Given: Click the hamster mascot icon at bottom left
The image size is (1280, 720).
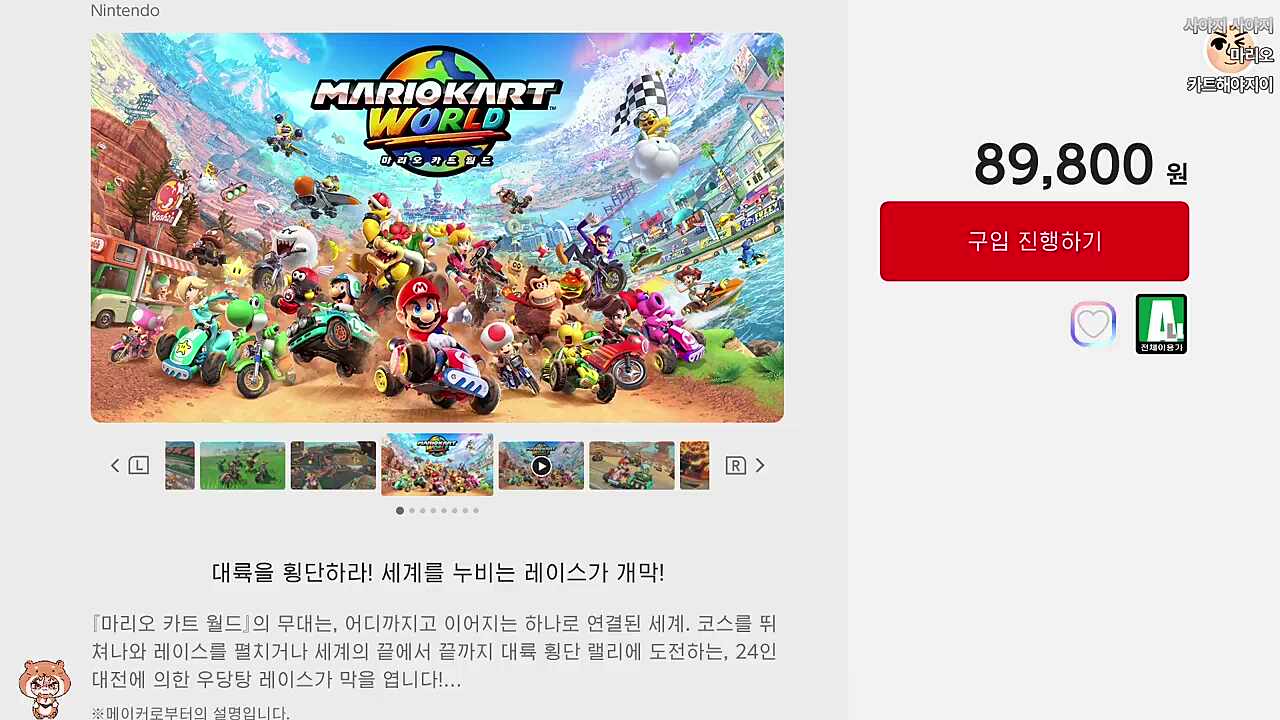Looking at the screenshot, I should coord(44,688).
